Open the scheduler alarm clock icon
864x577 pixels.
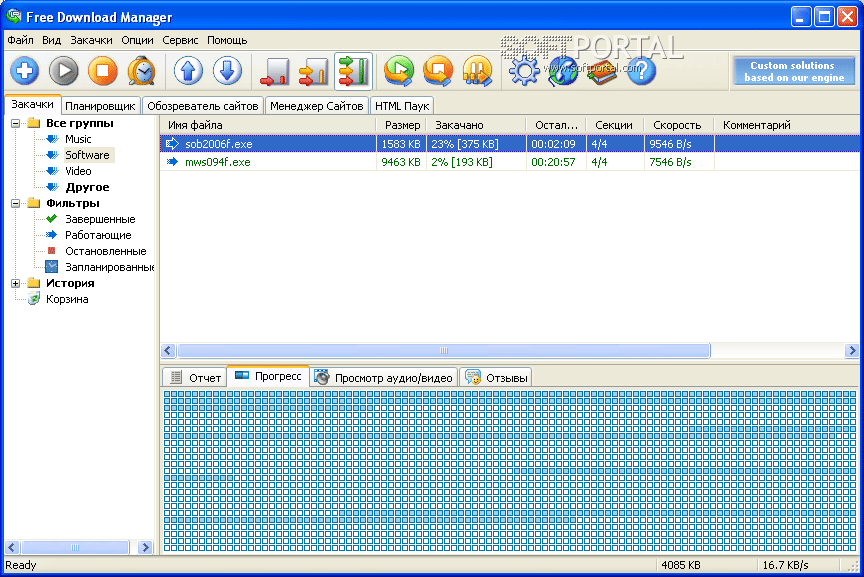pos(142,71)
